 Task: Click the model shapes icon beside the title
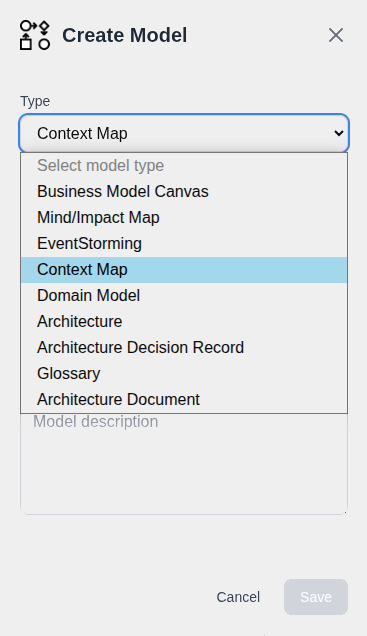(35, 35)
